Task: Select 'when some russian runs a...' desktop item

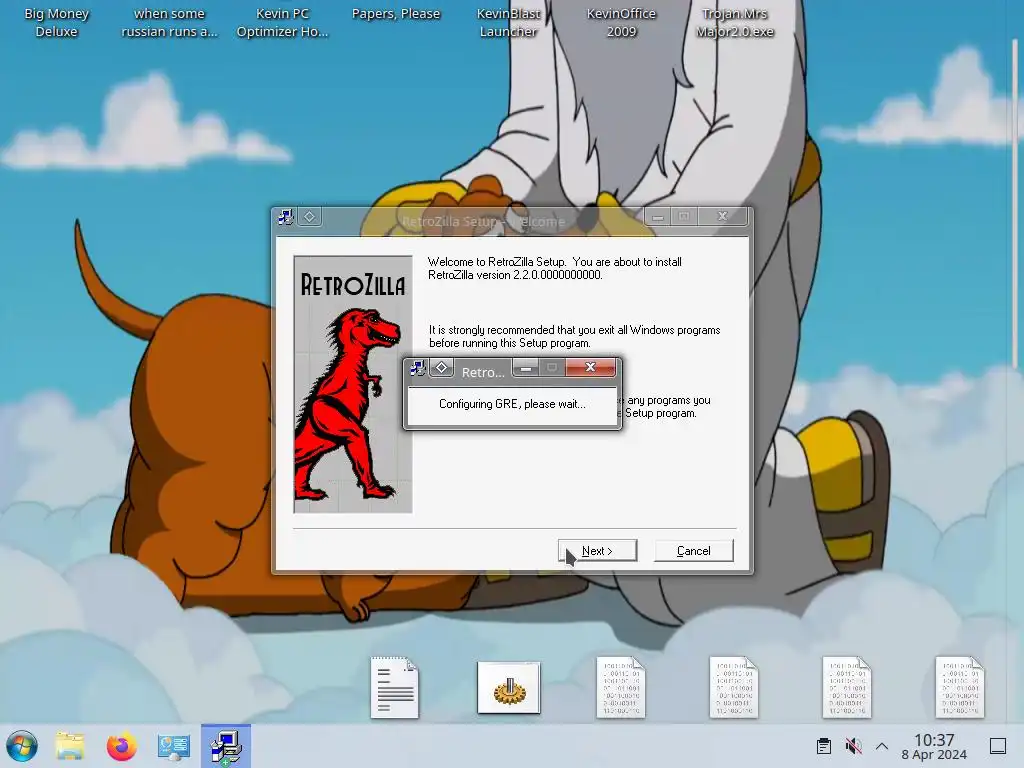Action: tap(169, 22)
